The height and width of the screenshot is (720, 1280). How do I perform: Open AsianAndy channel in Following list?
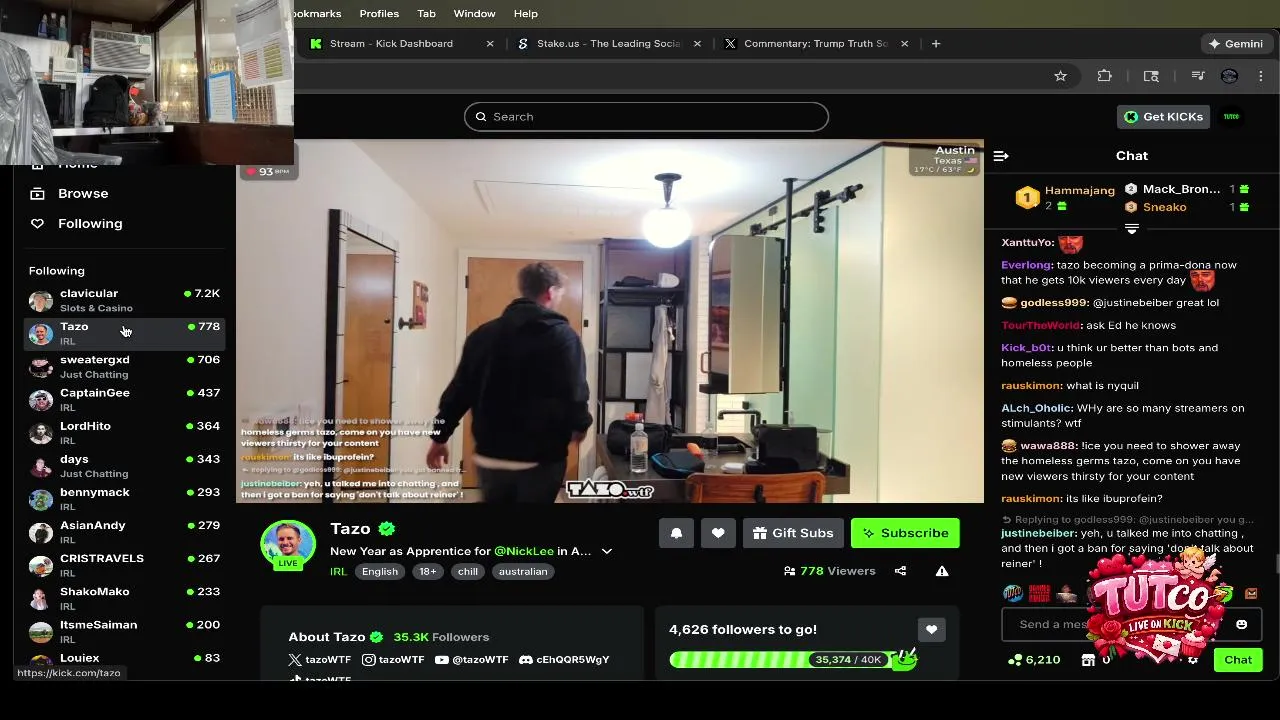click(124, 531)
